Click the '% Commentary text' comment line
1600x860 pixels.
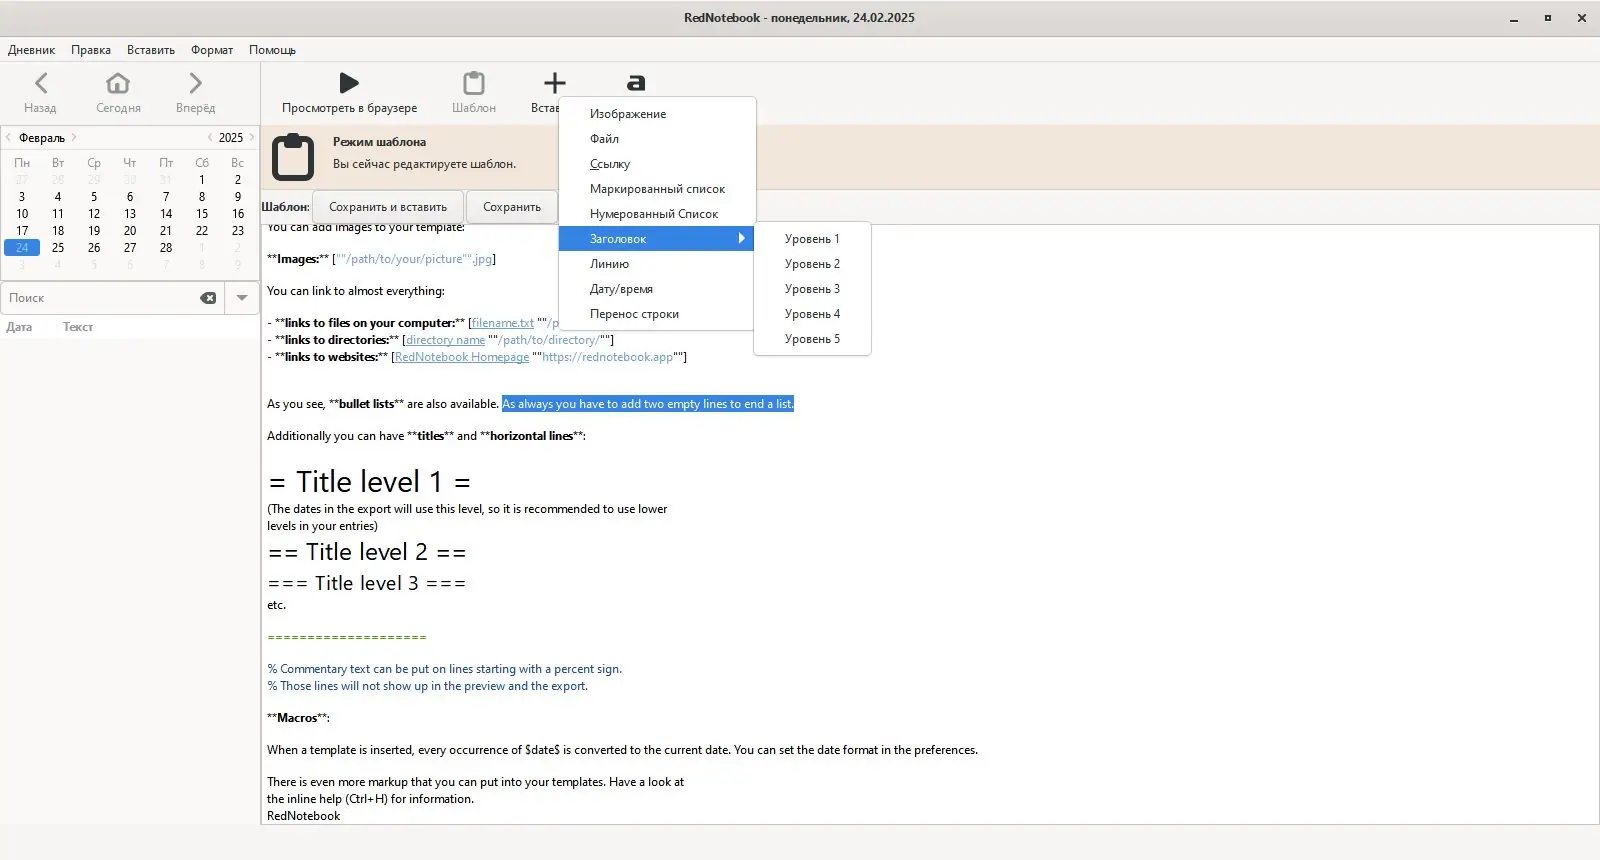[444, 669]
